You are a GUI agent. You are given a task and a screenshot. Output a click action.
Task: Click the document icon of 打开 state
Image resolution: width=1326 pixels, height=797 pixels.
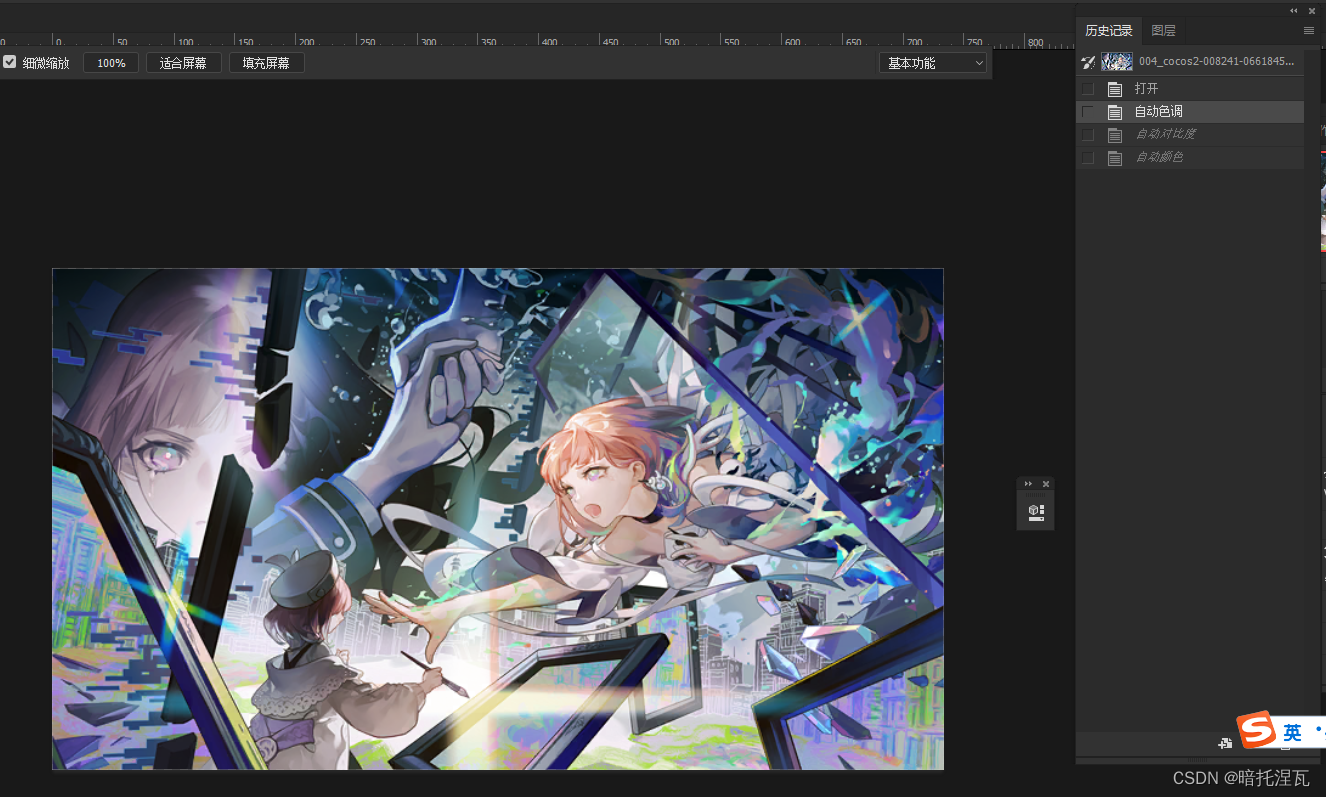coord(1115,89)
